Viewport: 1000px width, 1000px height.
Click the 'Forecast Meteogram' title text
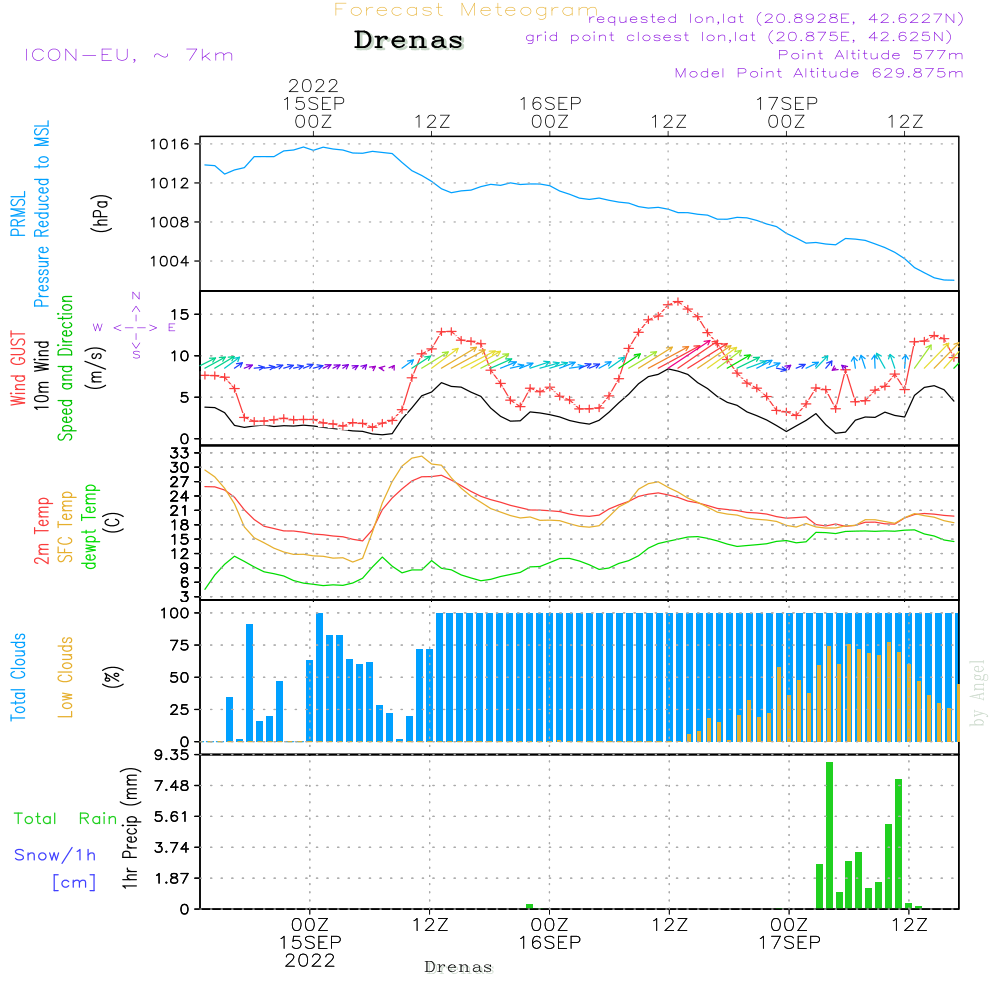[465, 10]
